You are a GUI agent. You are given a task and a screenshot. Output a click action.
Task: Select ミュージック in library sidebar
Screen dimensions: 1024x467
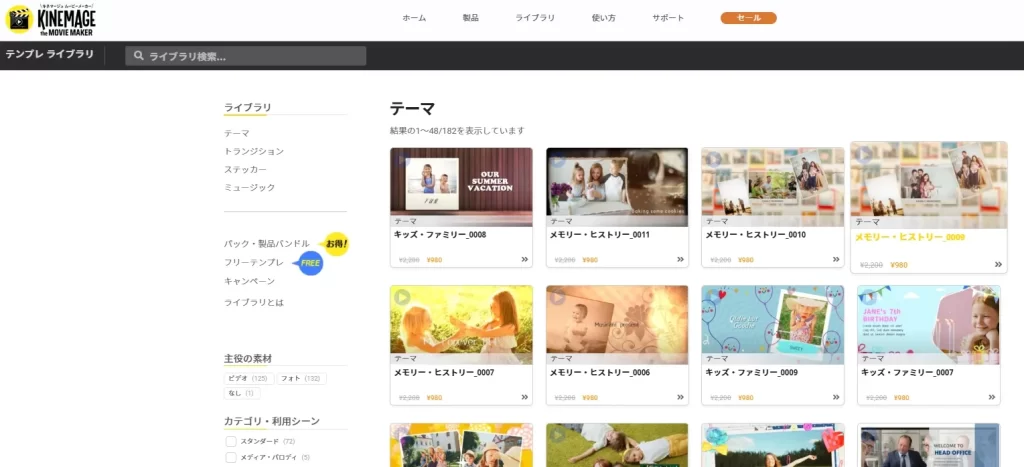coord(249,188)
